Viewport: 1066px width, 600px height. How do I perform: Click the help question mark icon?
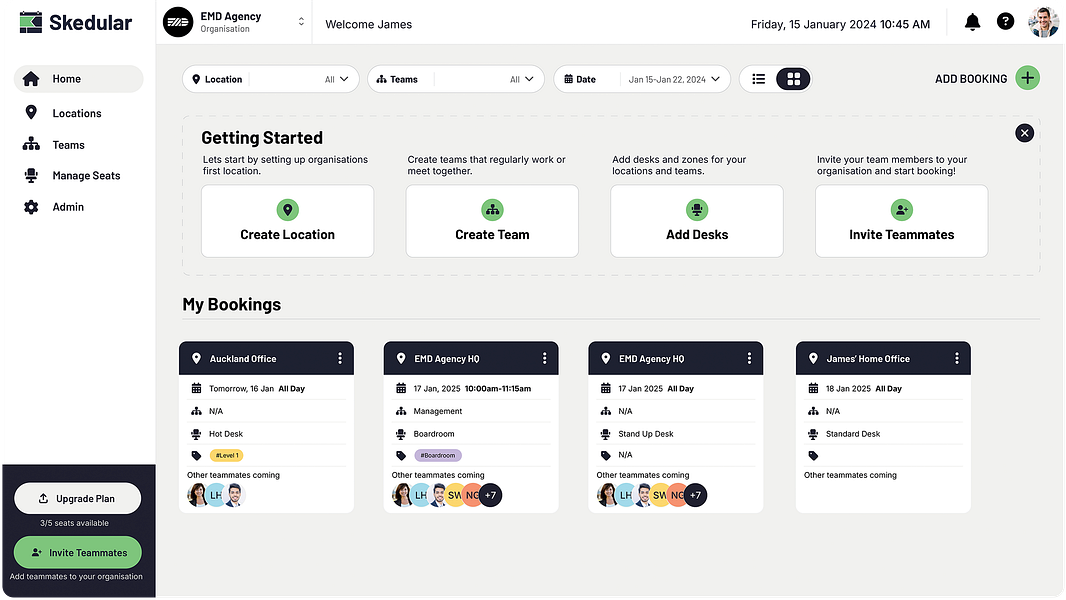point(1005,22)
